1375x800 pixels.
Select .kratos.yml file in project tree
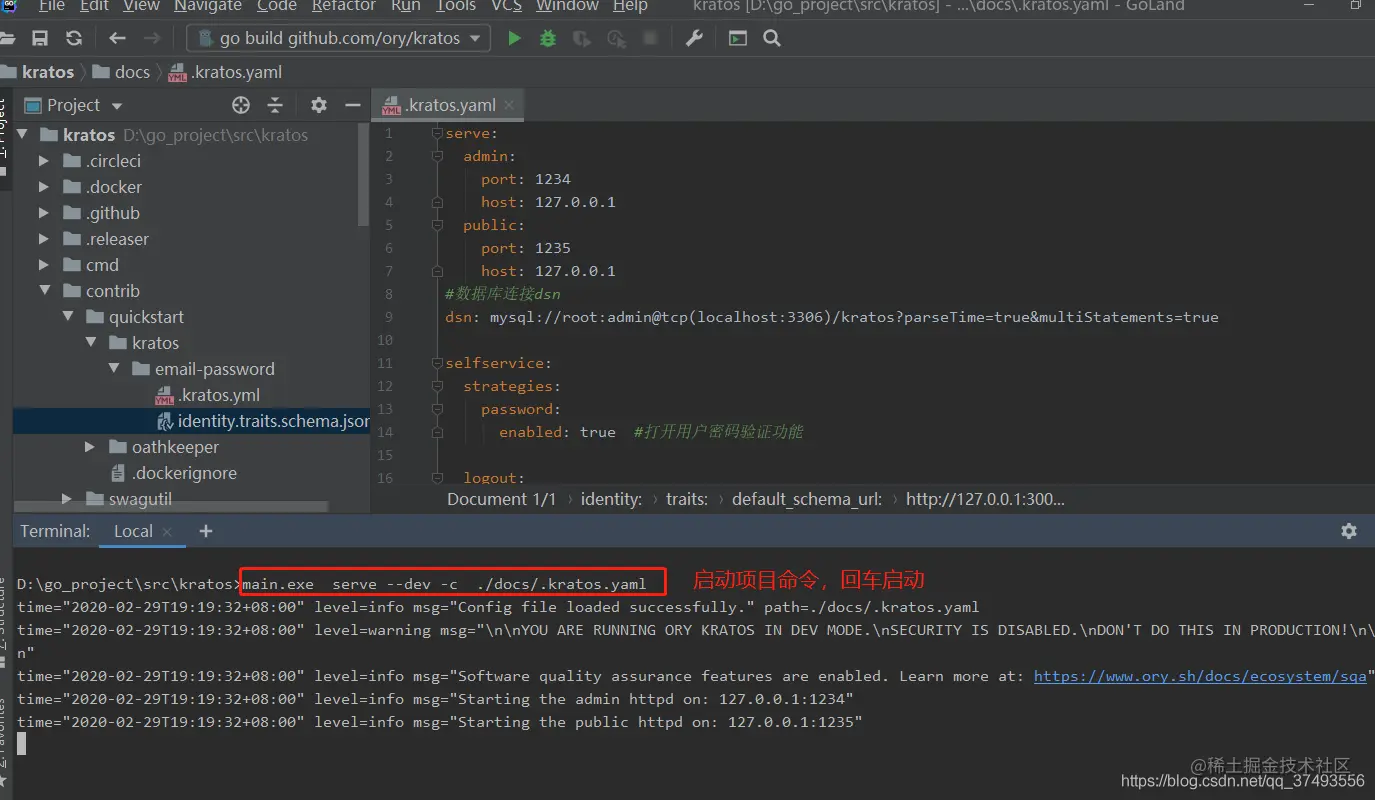(208, 395)
